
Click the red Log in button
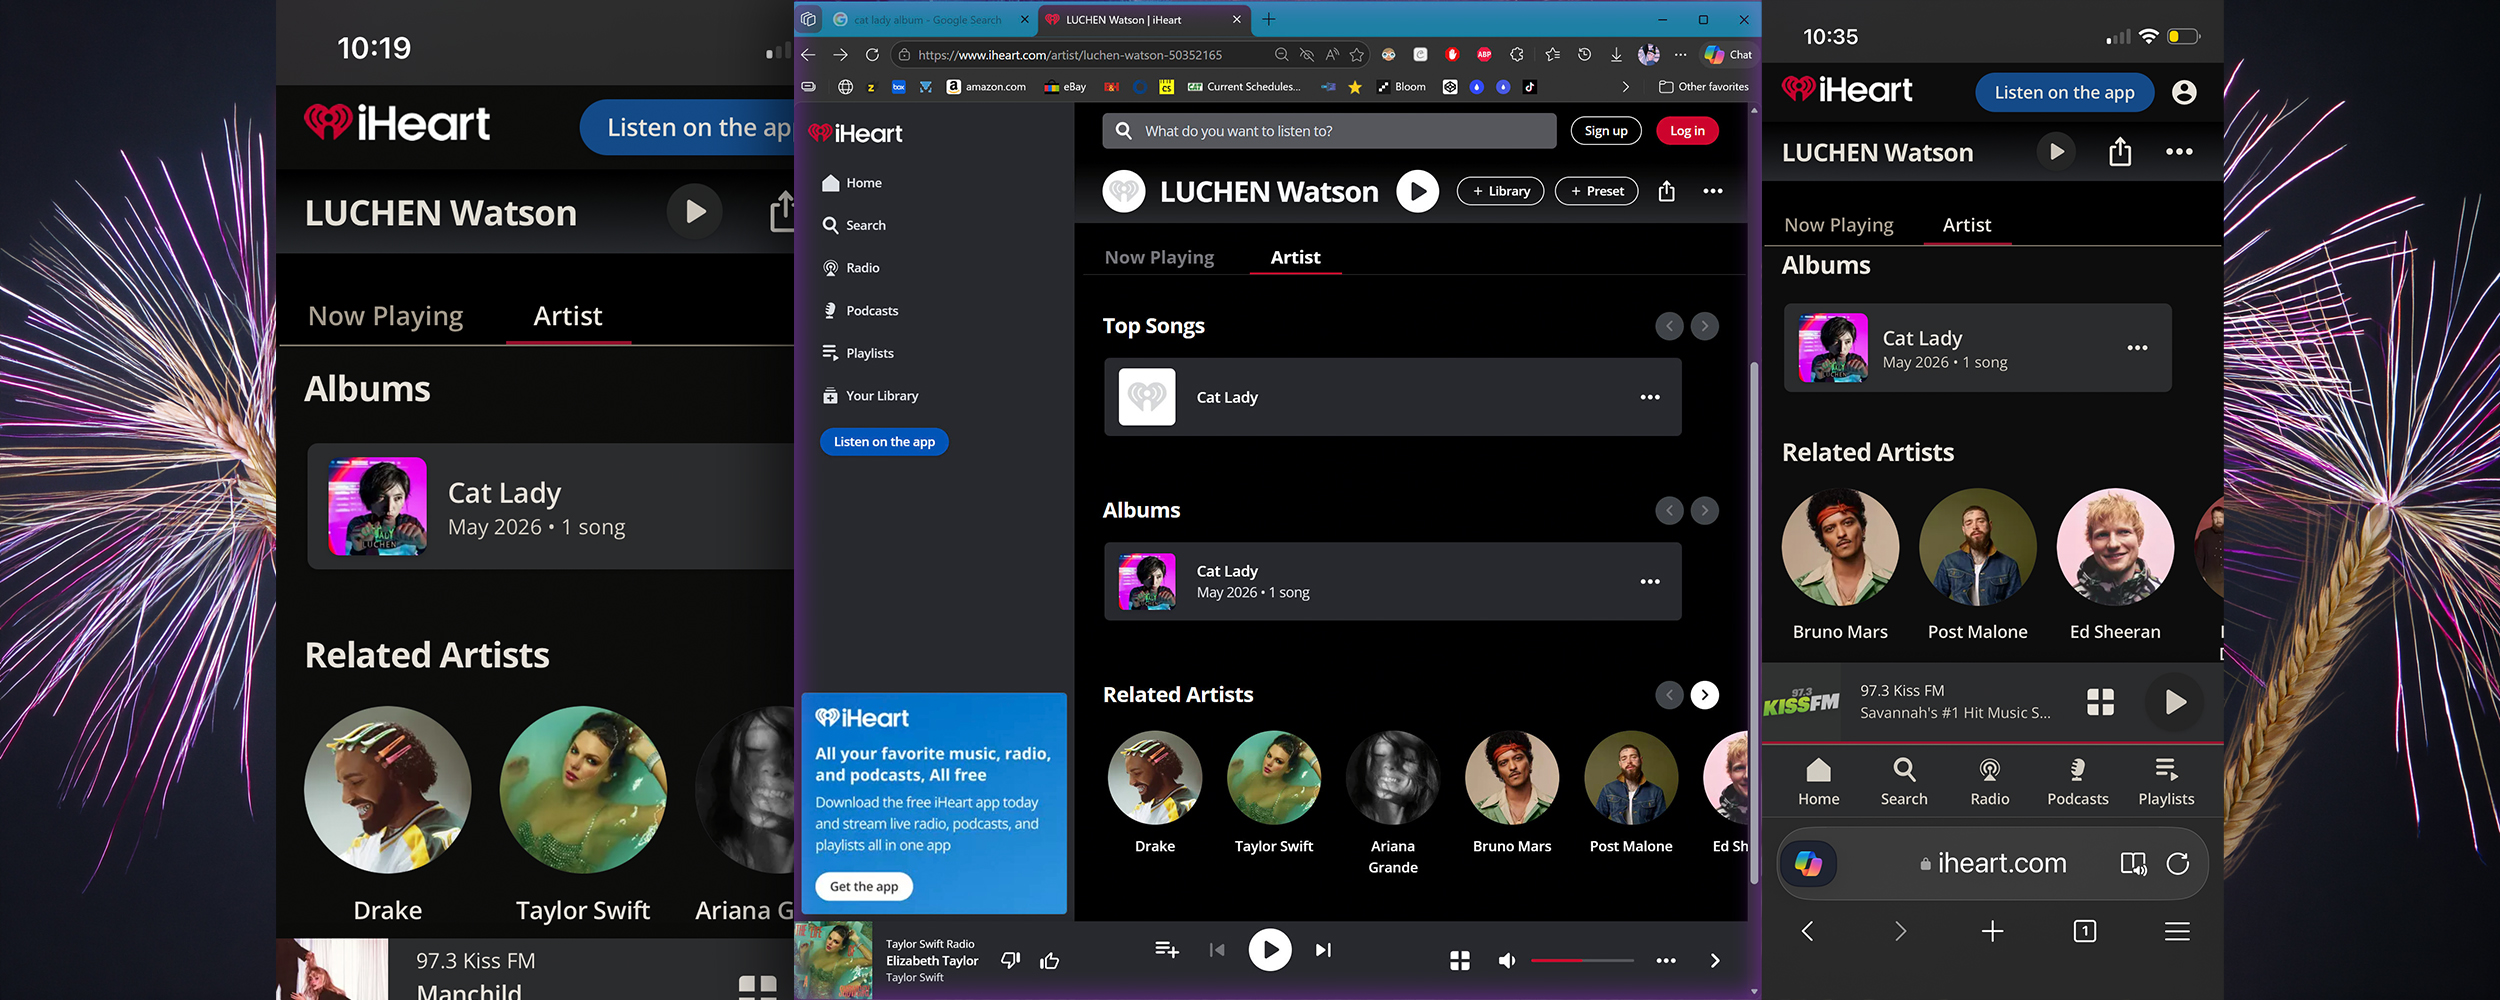[x=1687, y=131]
